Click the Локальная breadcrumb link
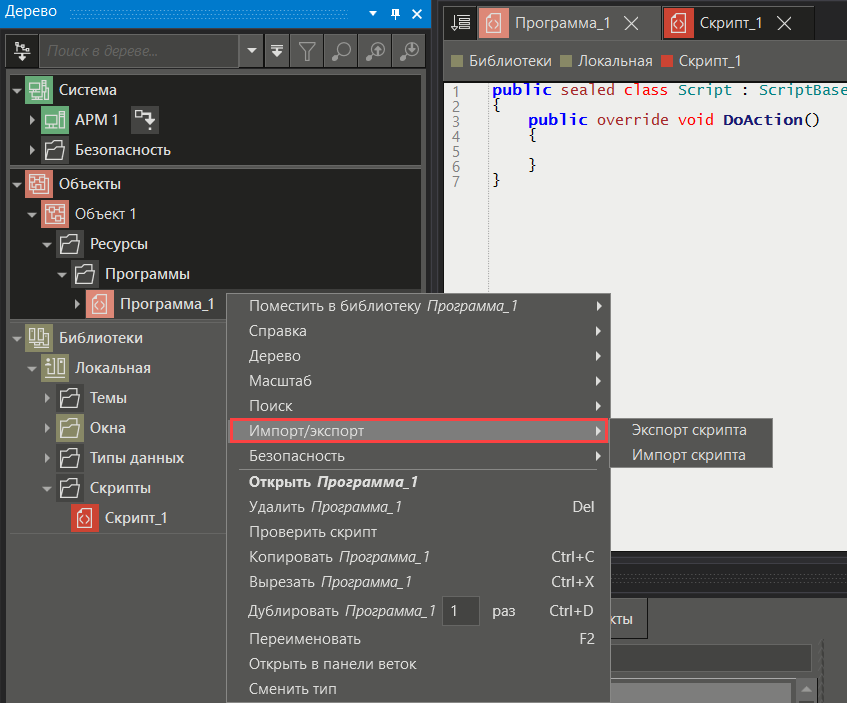Viewport: 847px width, 703px height. (615, 61)
